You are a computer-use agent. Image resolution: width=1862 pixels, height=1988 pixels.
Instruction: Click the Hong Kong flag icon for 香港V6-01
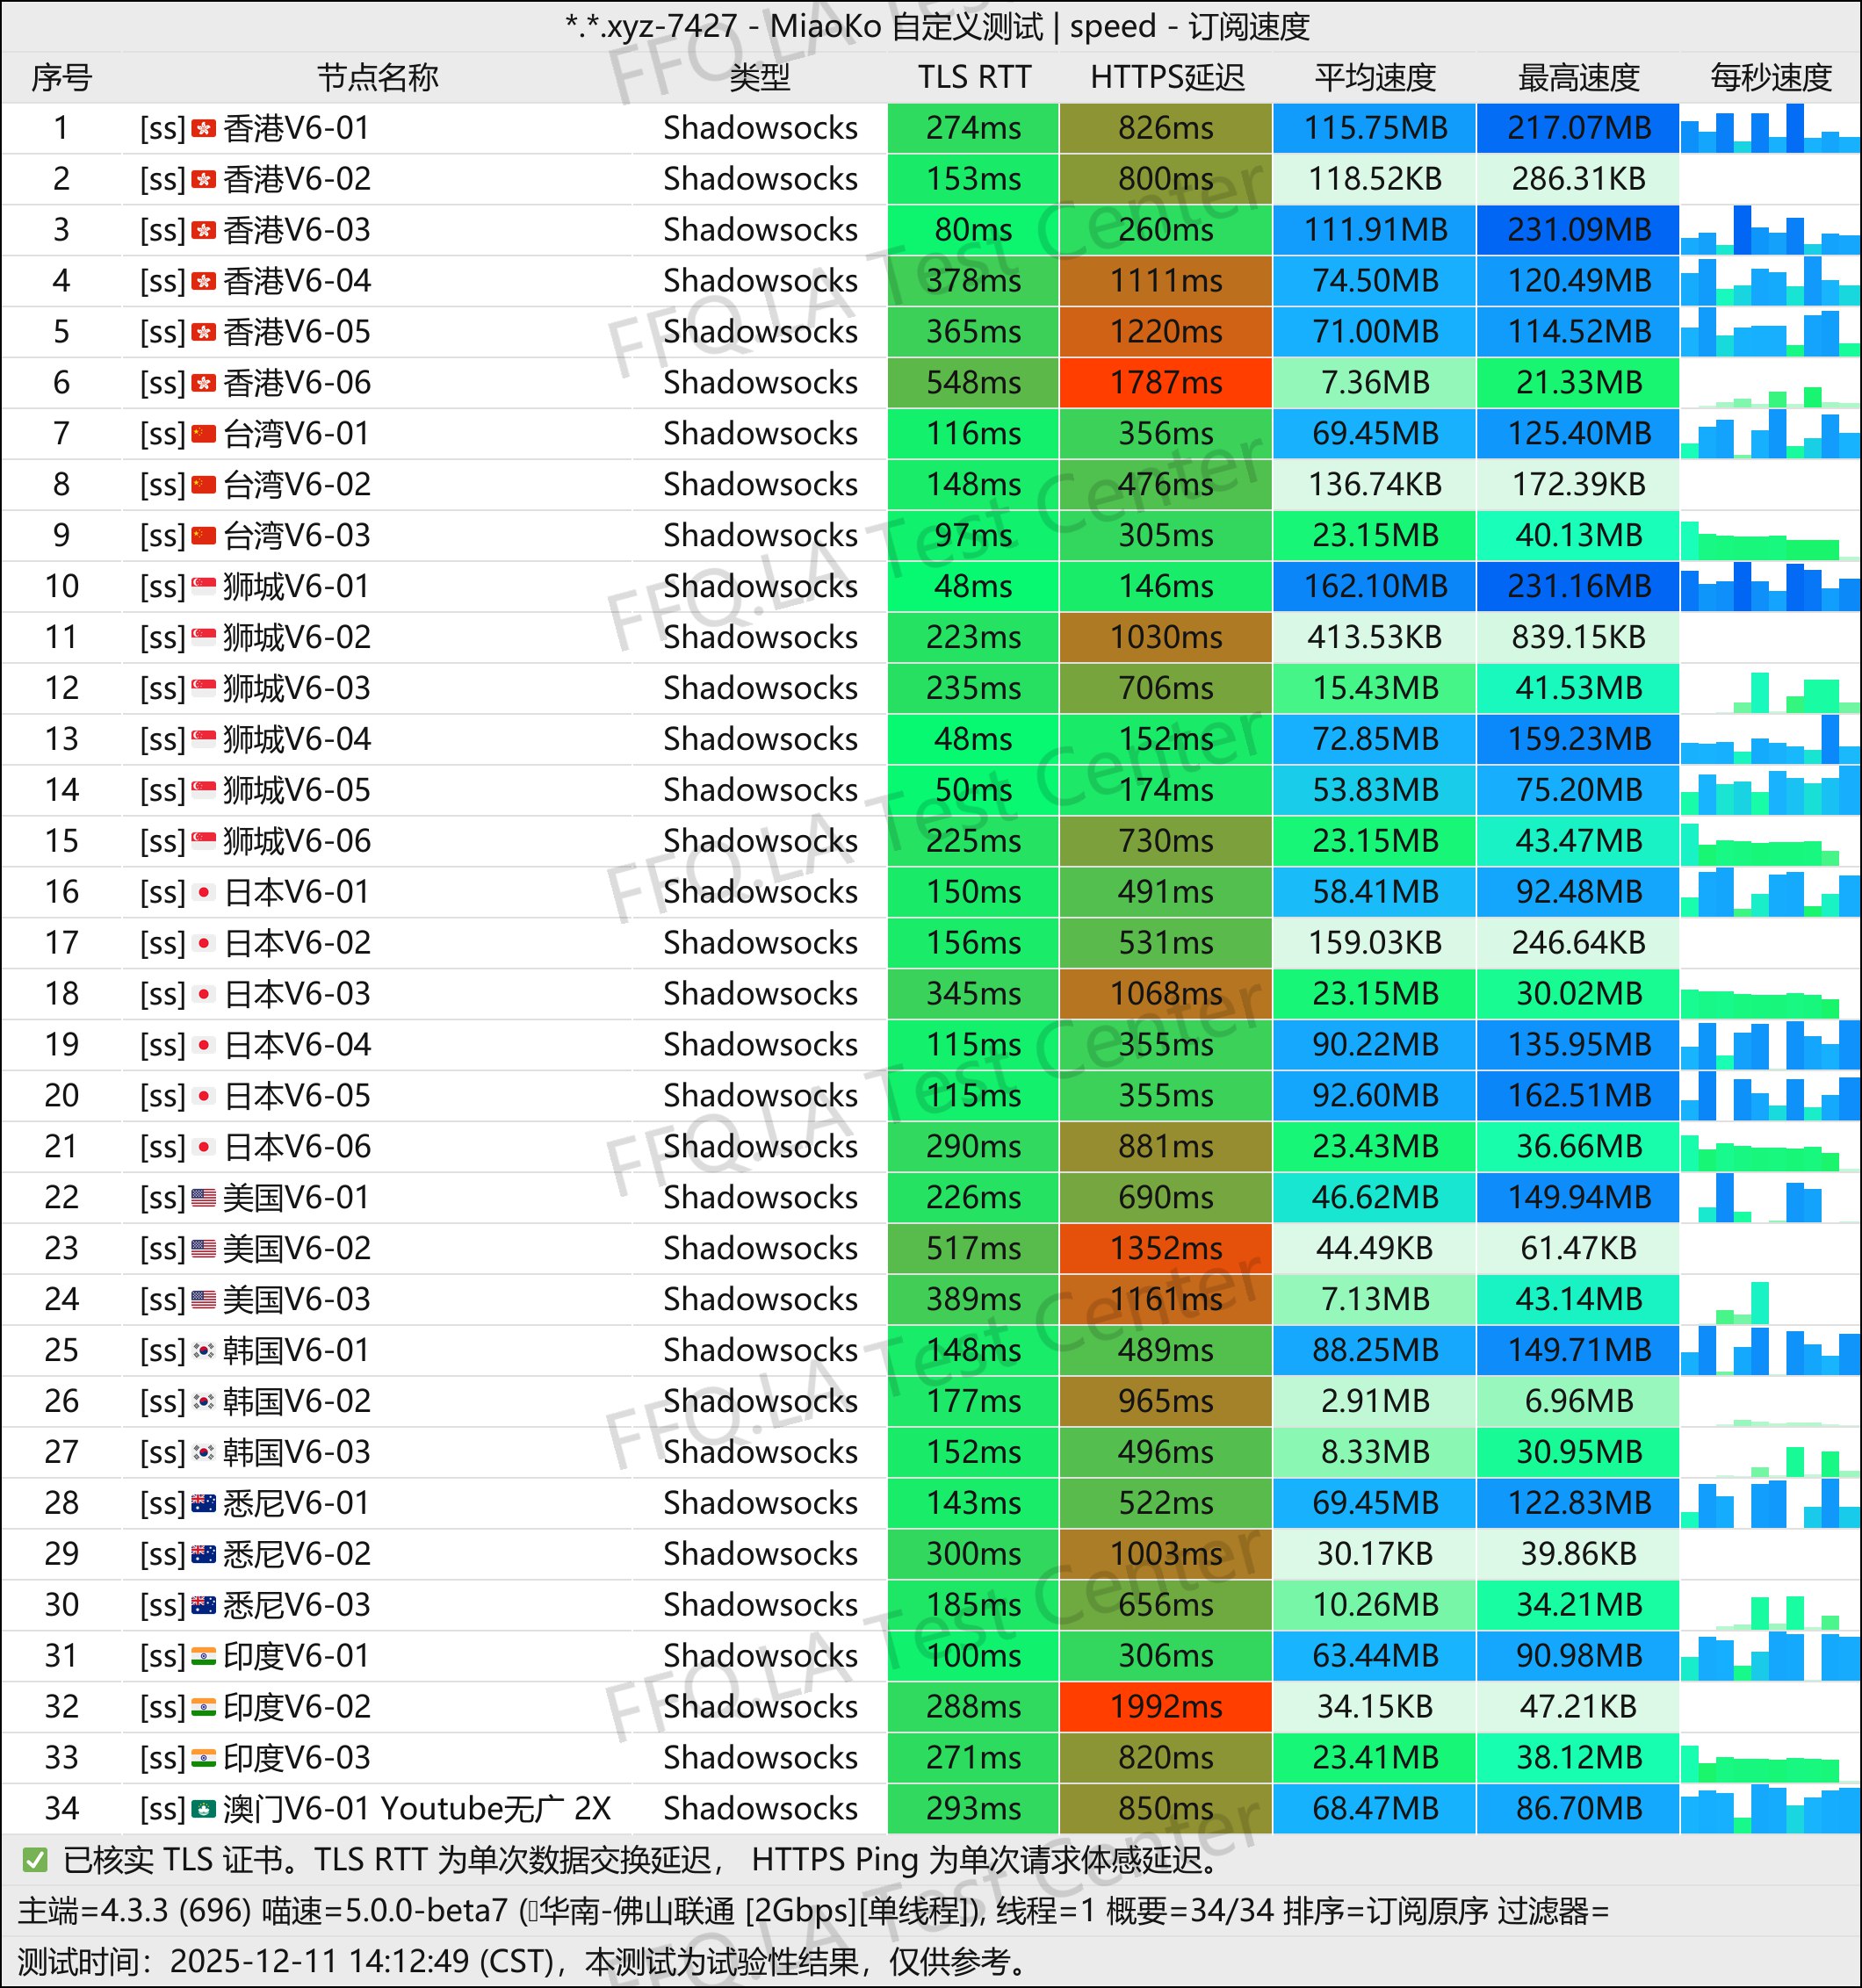pyautogui.click(x=204, y=128)
